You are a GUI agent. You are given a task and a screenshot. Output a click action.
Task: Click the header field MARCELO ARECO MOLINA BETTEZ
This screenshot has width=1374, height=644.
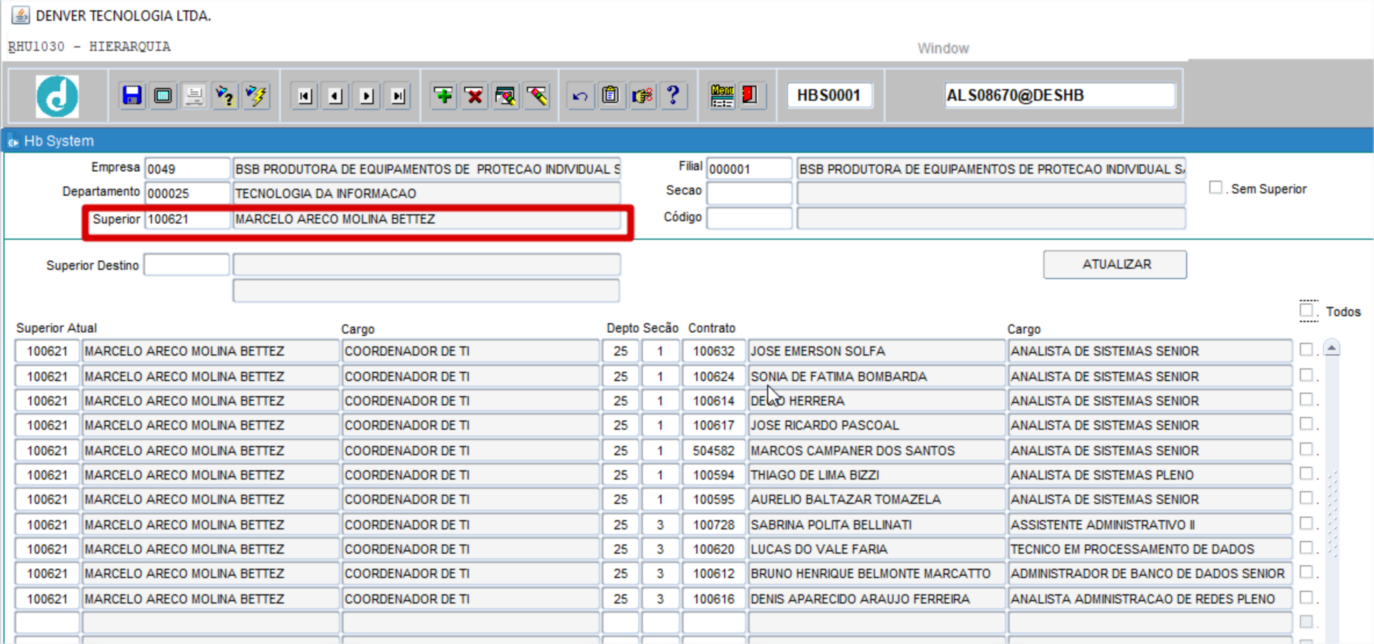point(426,218)
